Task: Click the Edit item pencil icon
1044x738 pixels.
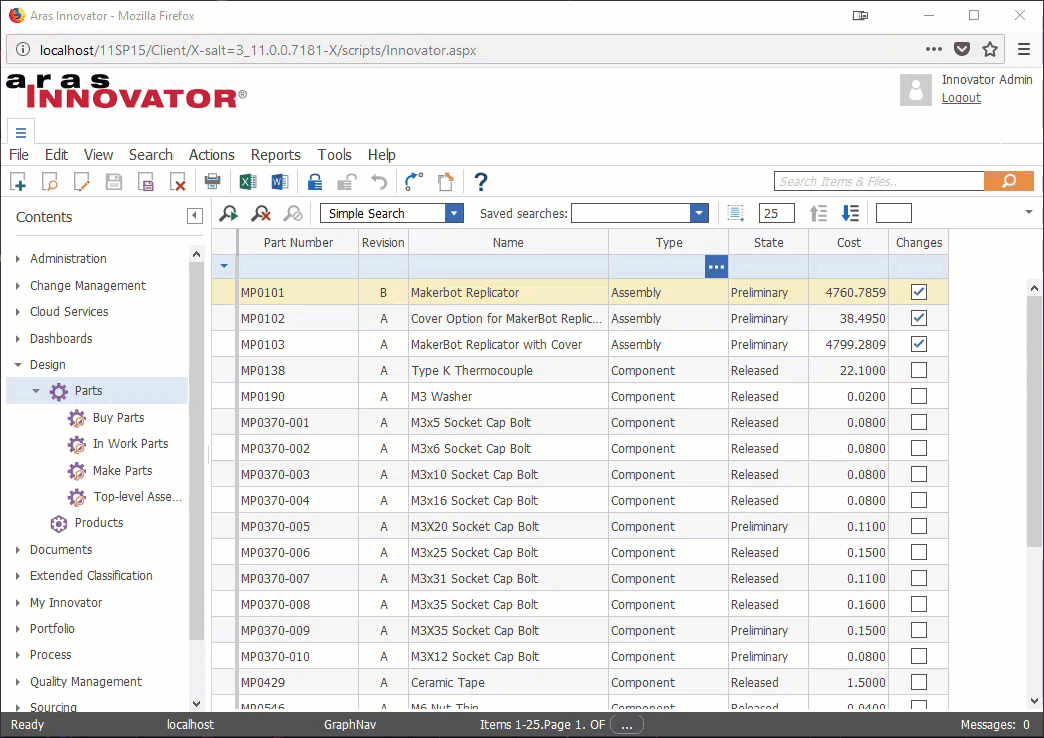Action: (82, 182)
